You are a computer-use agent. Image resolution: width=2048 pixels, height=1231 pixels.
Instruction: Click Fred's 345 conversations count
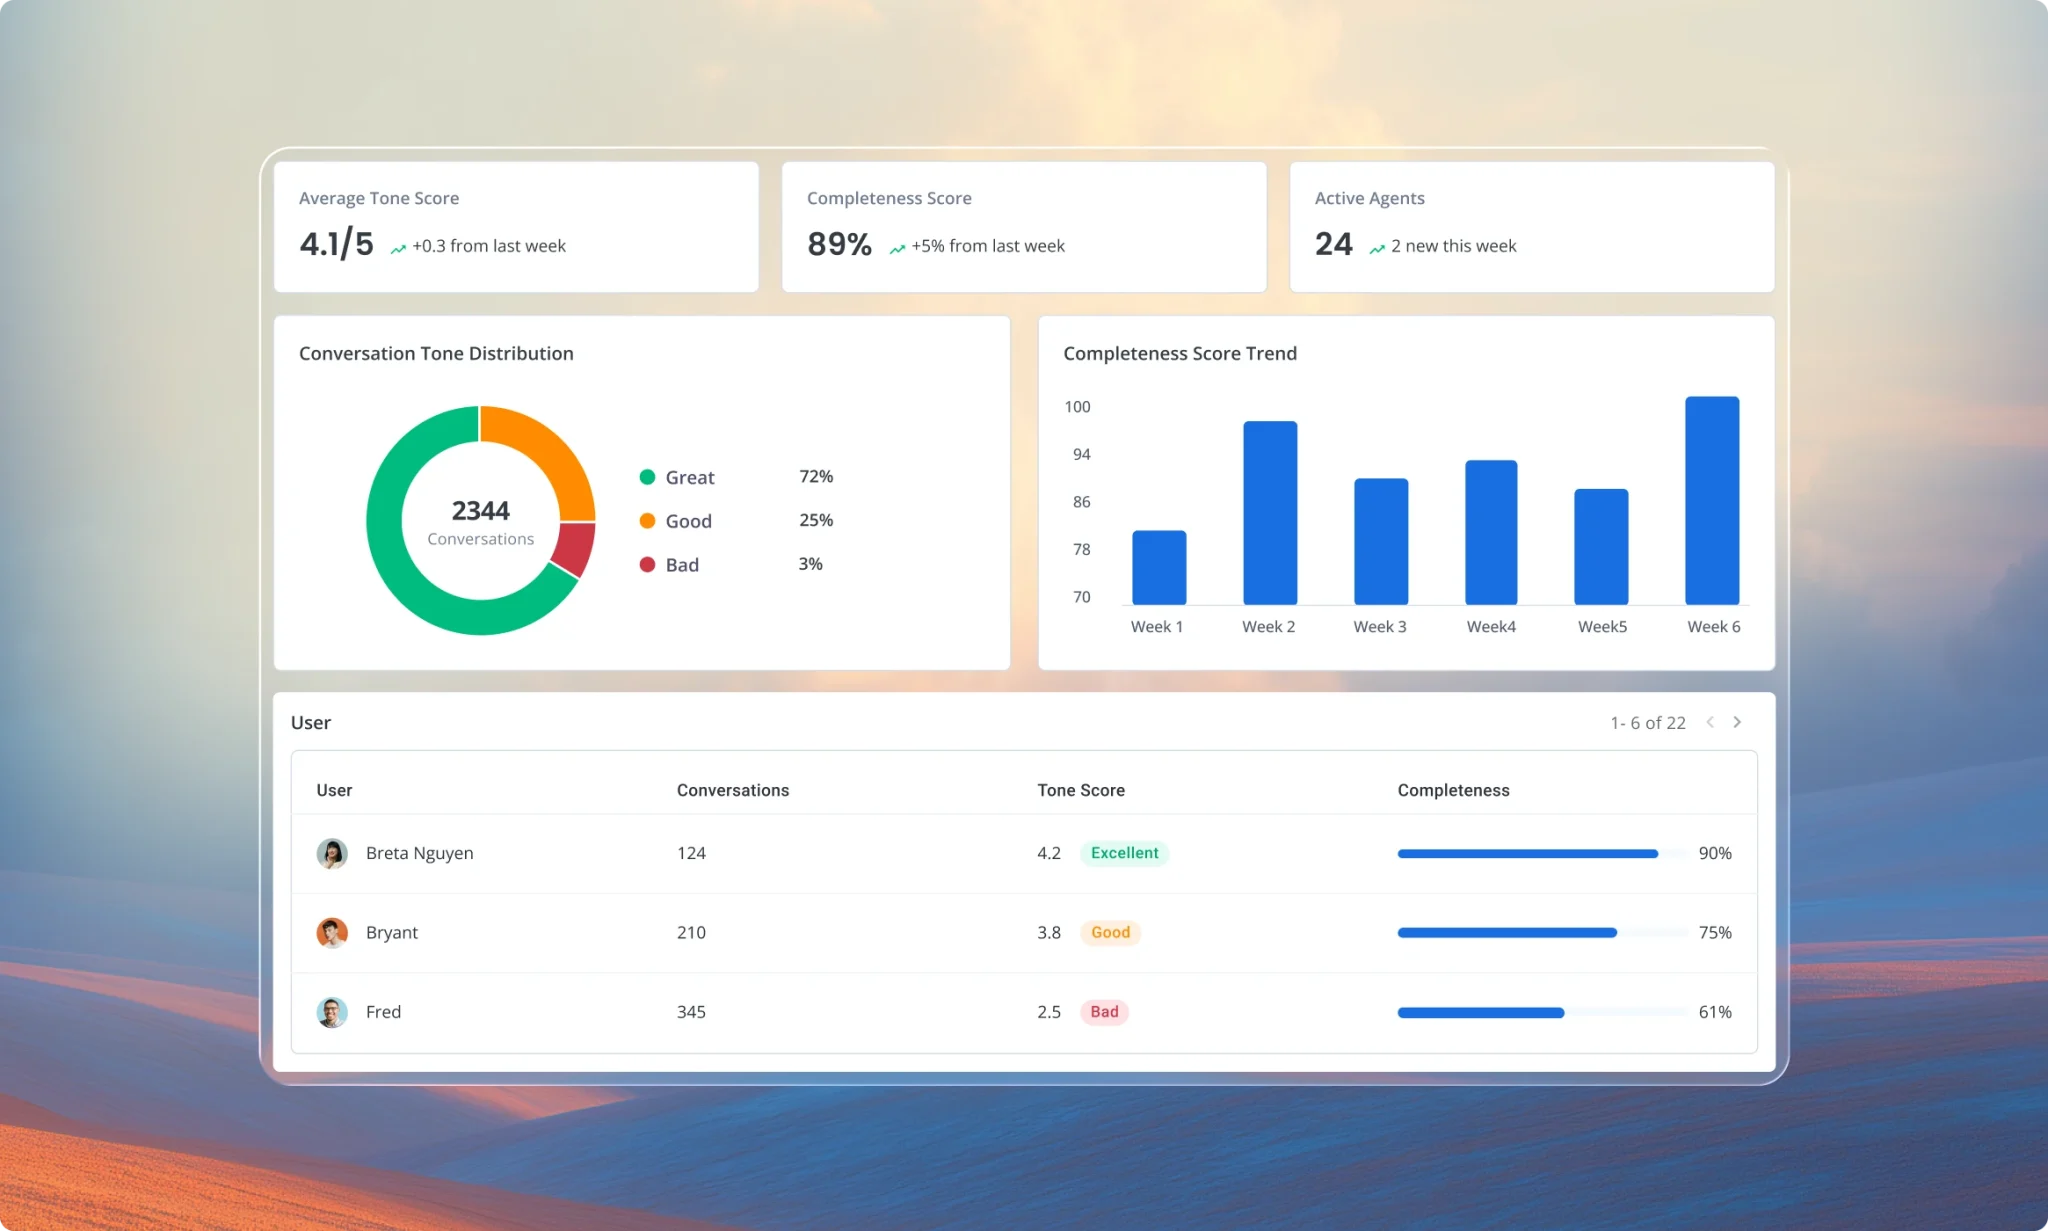click(x=691, y=1012)
